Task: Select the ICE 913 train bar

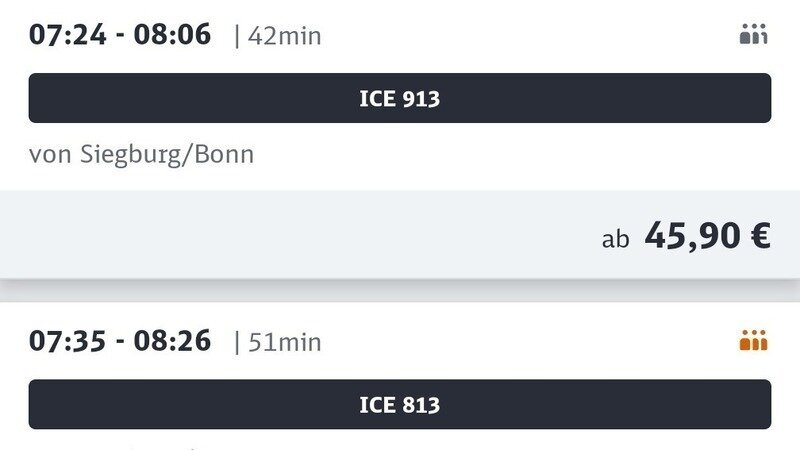Action: coord(400,98)
